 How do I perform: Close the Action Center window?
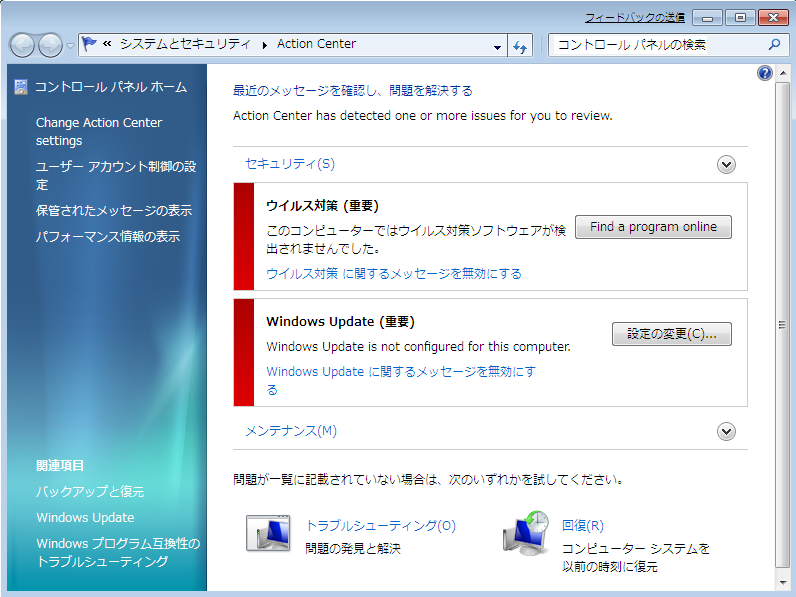pos(773,18)
